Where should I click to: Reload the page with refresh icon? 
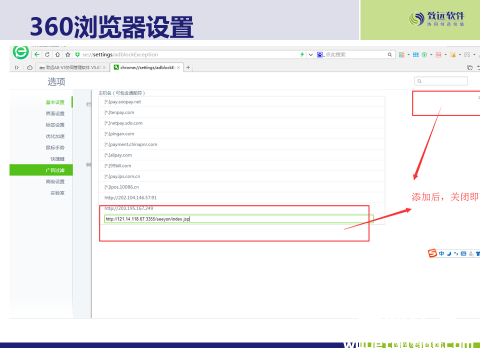pos(47,54)
